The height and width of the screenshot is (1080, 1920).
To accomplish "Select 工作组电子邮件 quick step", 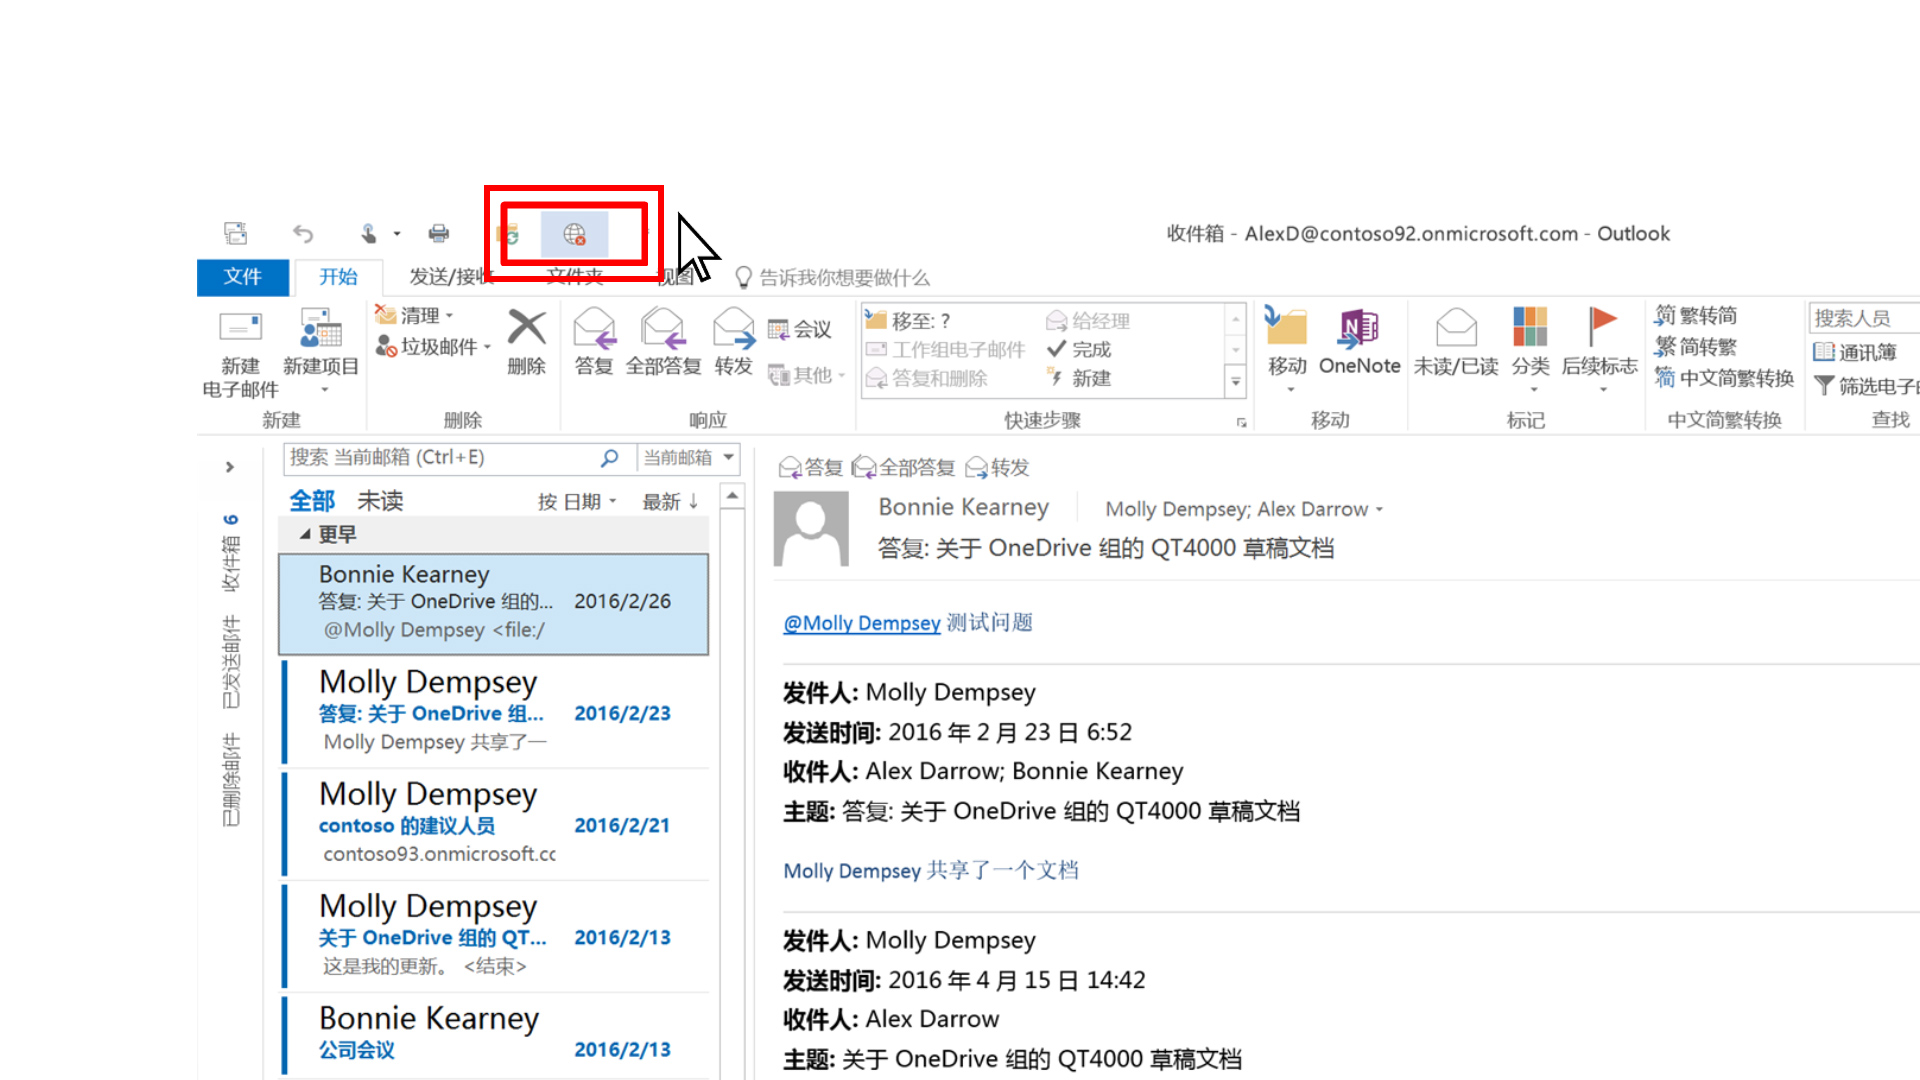I will click(945, 349).
